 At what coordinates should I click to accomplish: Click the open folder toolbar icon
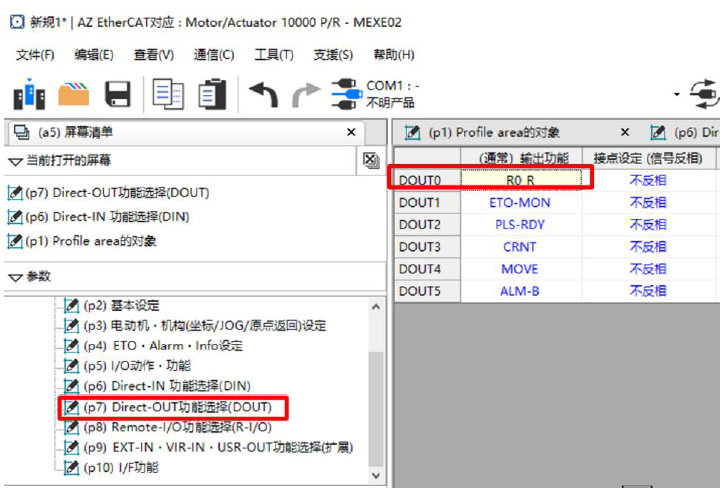(x=74, y=95)
